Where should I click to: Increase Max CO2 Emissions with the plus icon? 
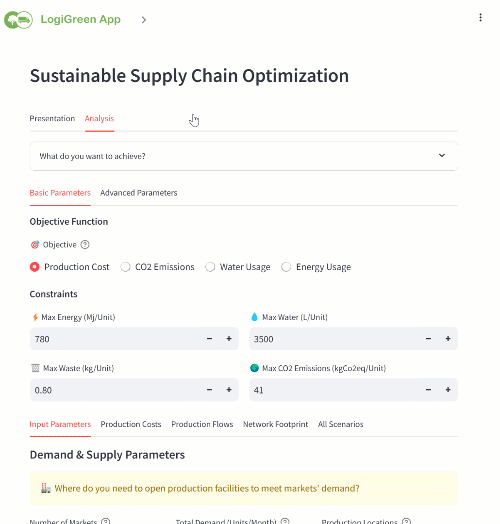click(448, 390)
